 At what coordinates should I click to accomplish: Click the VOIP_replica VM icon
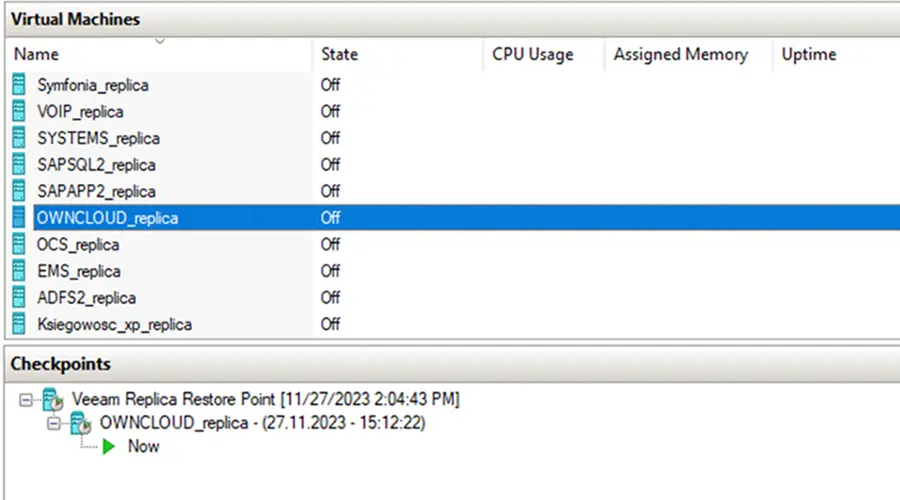pos(19,111)
